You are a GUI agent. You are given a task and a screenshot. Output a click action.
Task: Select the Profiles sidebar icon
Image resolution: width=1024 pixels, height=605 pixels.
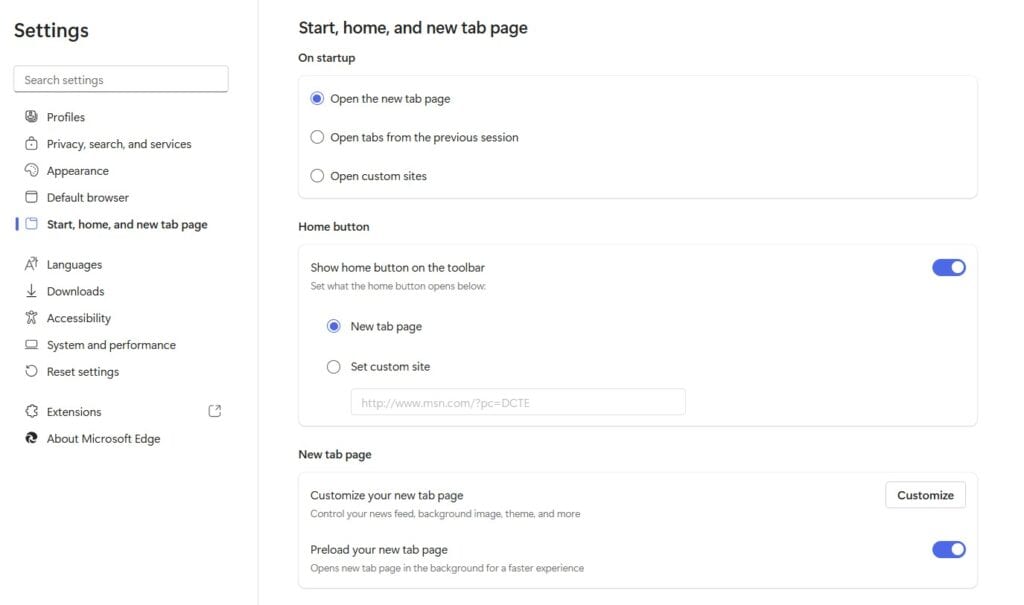[x=31, y=116]
